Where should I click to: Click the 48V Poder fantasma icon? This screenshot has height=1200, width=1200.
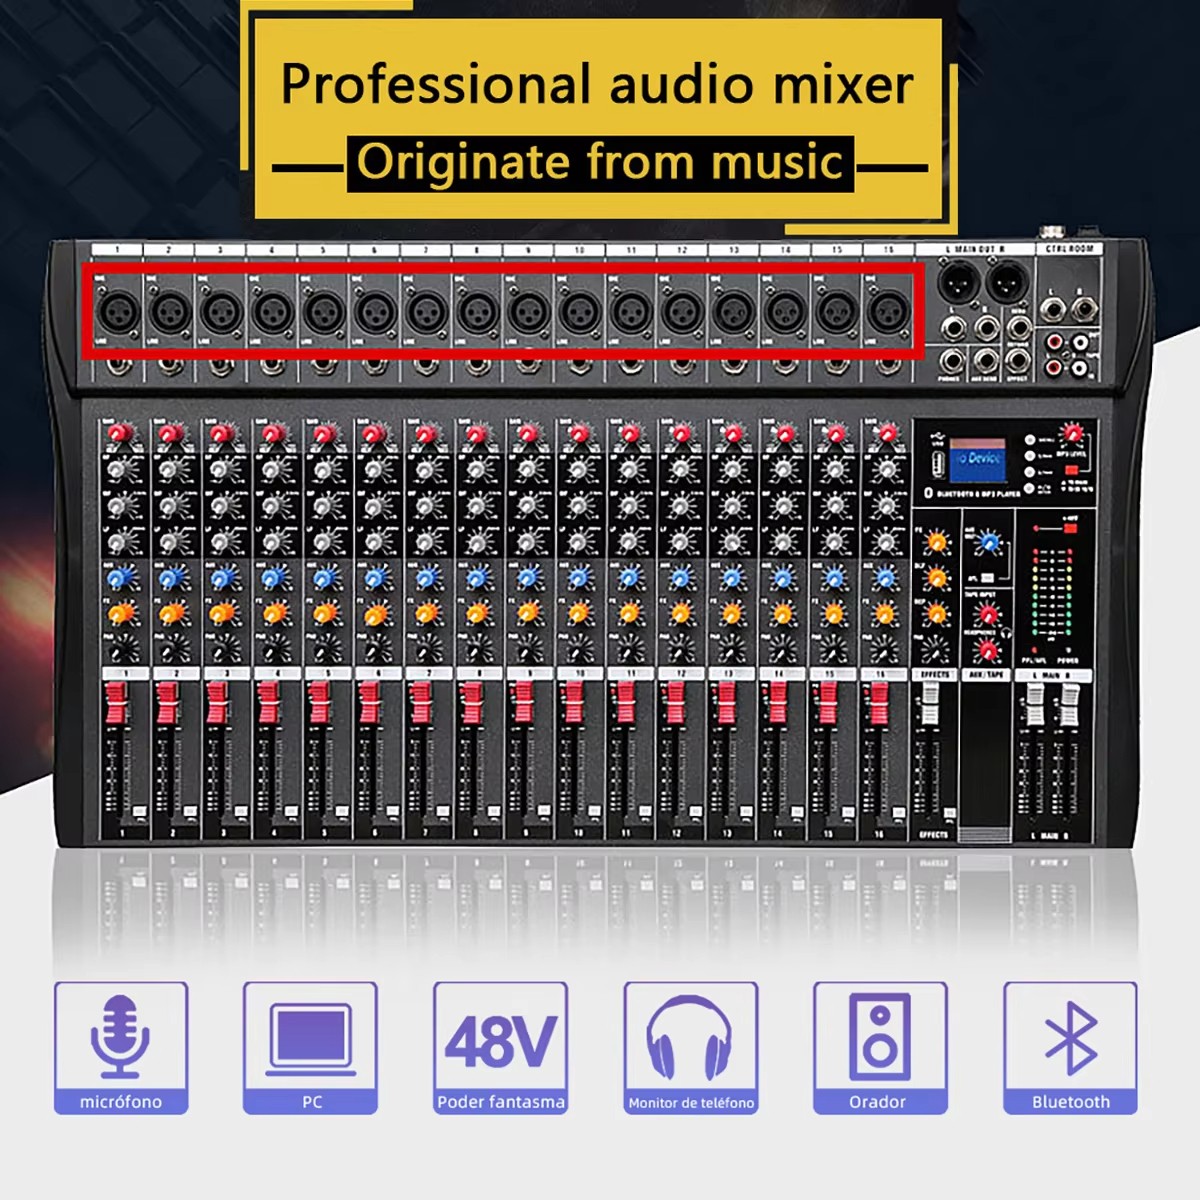pos(500,1047)
